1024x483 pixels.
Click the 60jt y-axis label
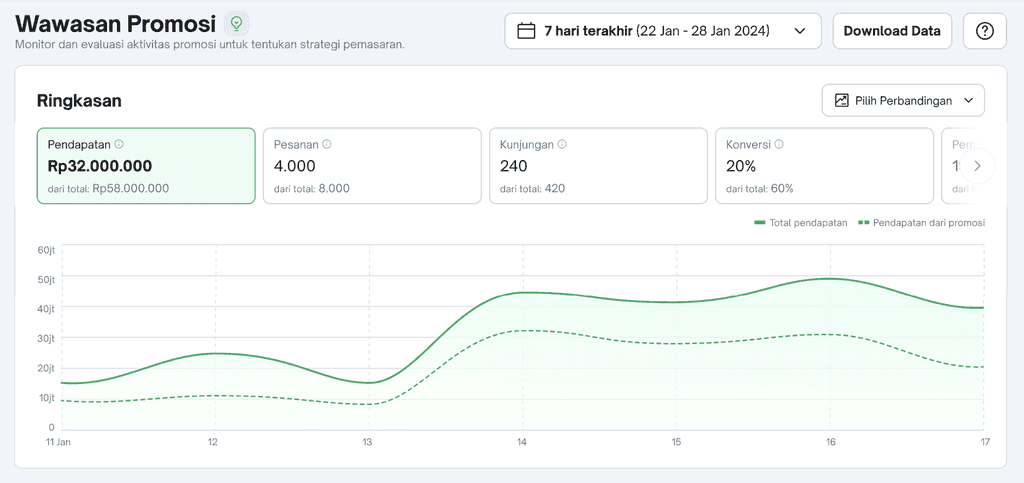(46, 249)
